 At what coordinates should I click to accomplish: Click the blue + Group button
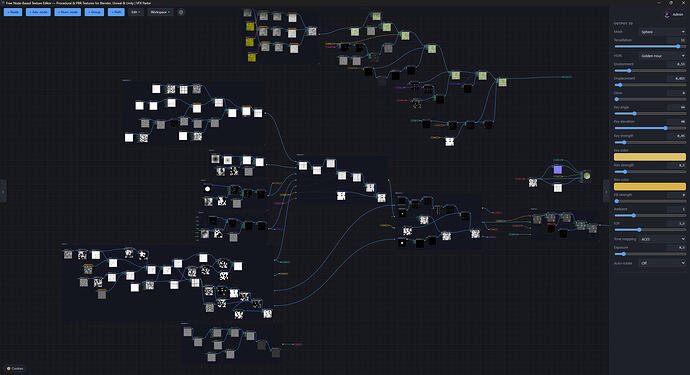(x=94, y=12)
